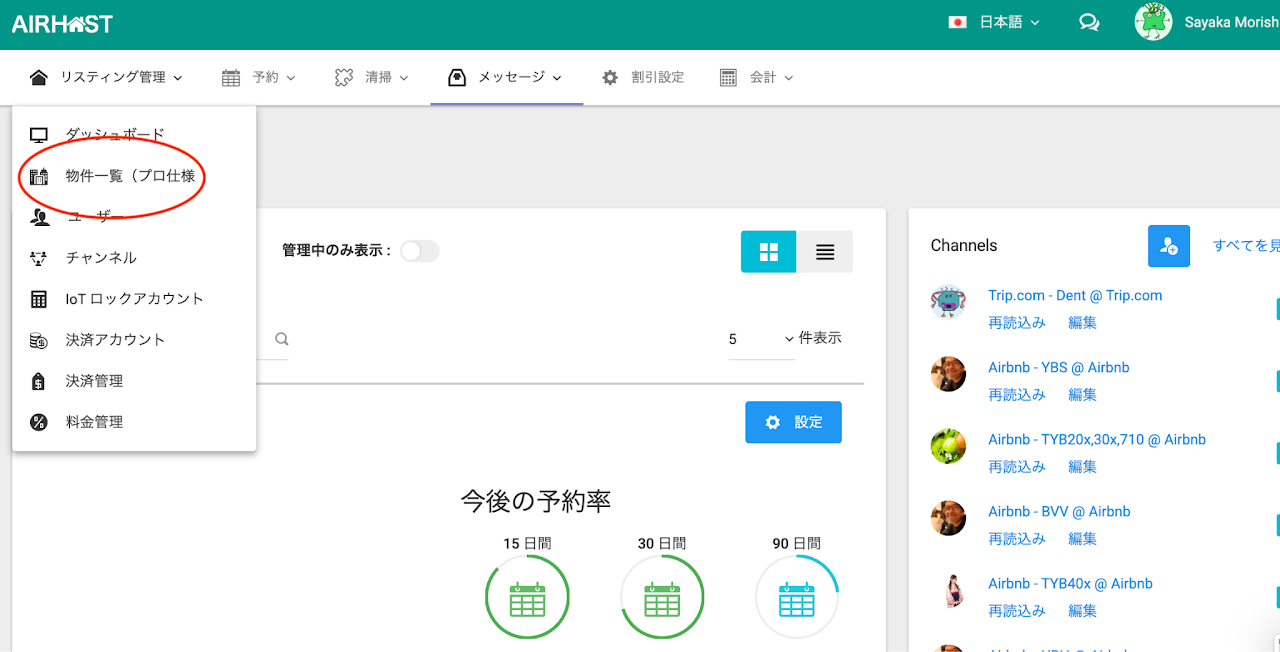Open Trip.com - Dent @ Trip.com link

click(x=1075, y=296)
